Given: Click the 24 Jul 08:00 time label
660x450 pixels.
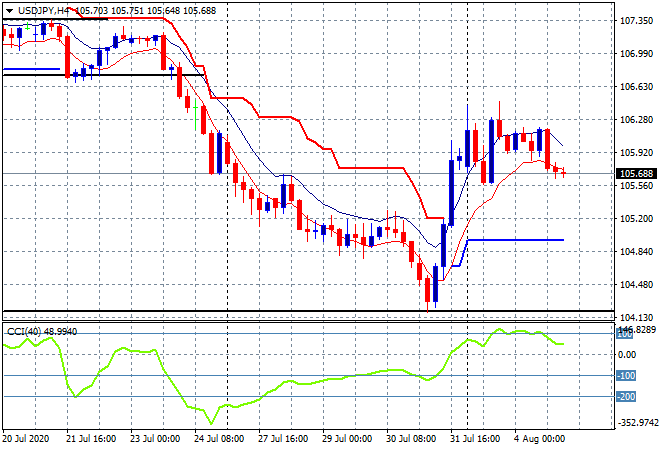Looking at the screenshot, I should click(x=219, y=439).
